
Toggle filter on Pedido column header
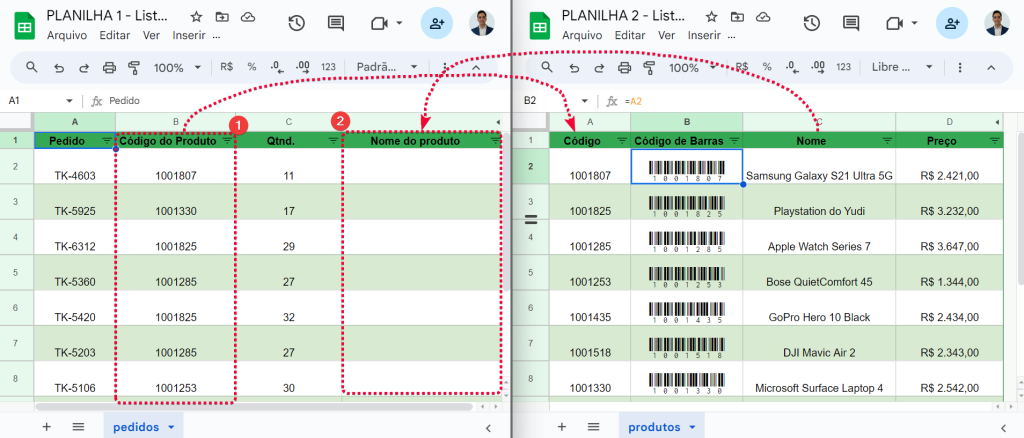click(x=107, y=140)
